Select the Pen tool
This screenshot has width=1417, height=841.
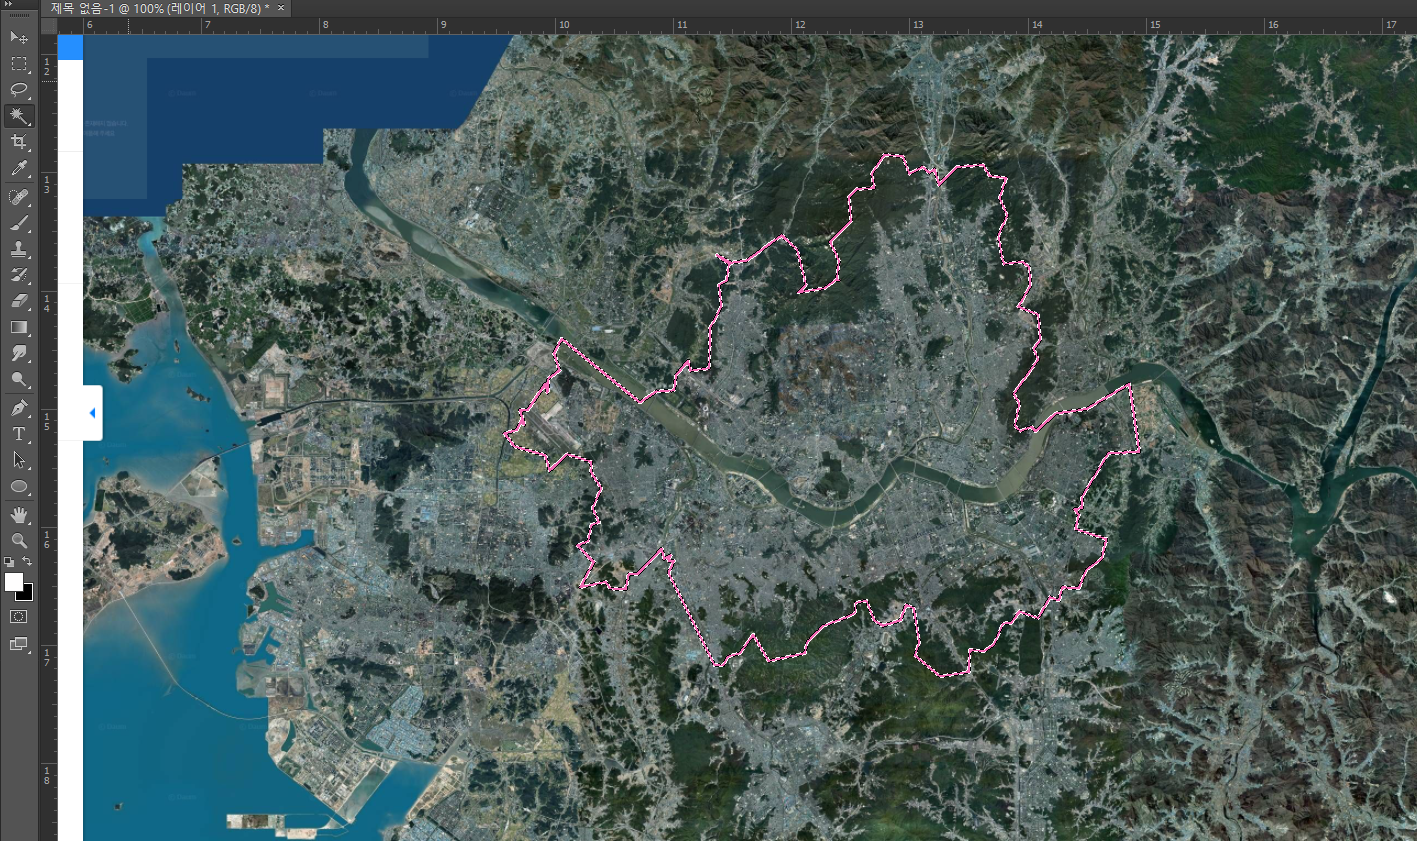19,408
